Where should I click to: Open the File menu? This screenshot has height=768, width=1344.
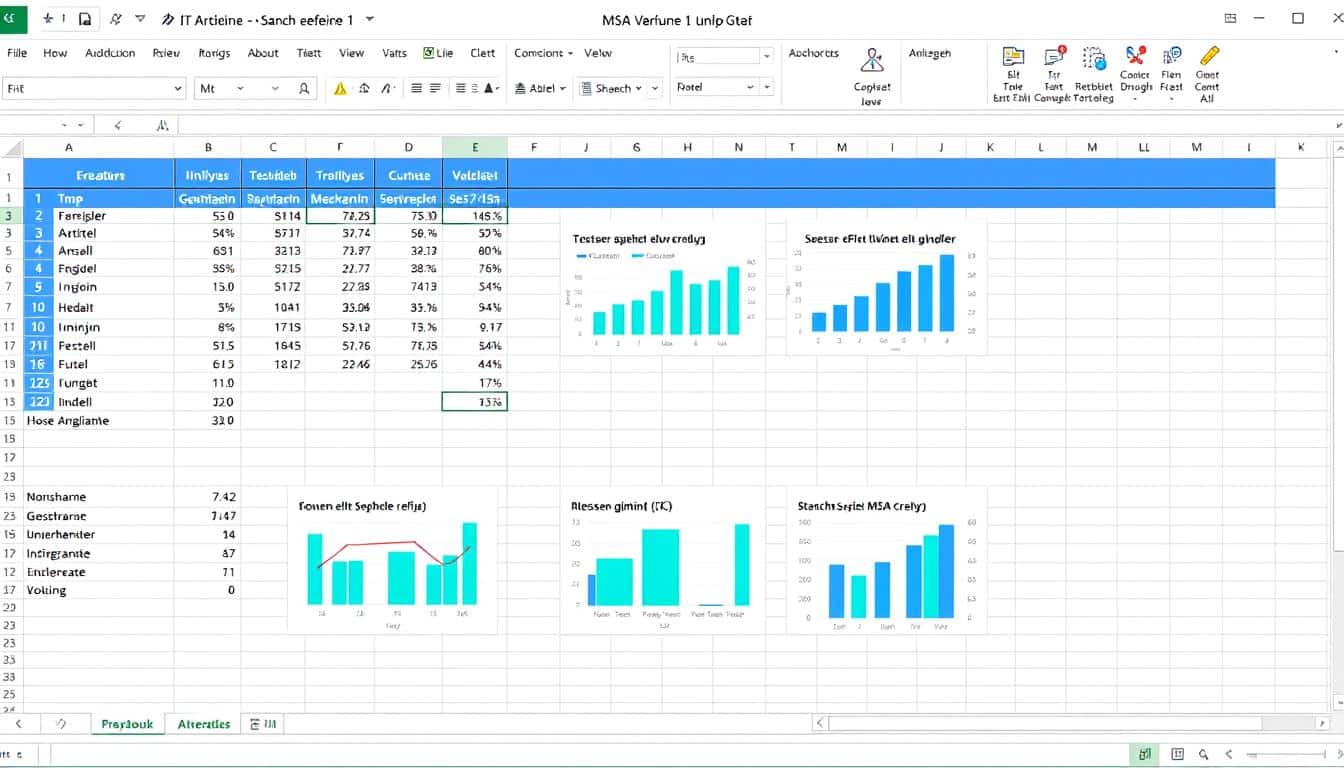coord(17,53)
